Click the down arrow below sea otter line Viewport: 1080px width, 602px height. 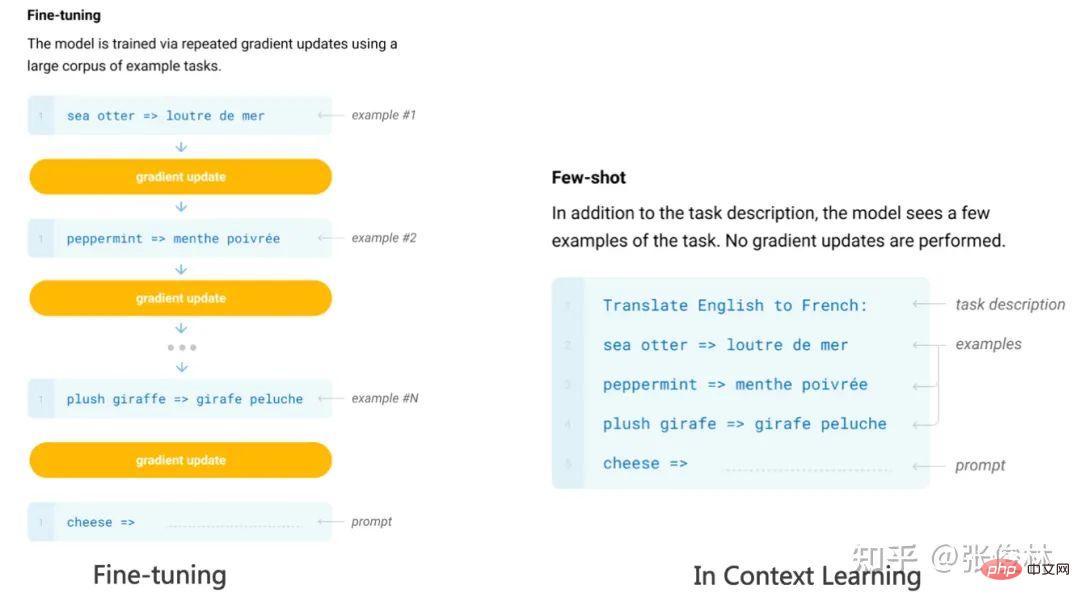point(181,146)
